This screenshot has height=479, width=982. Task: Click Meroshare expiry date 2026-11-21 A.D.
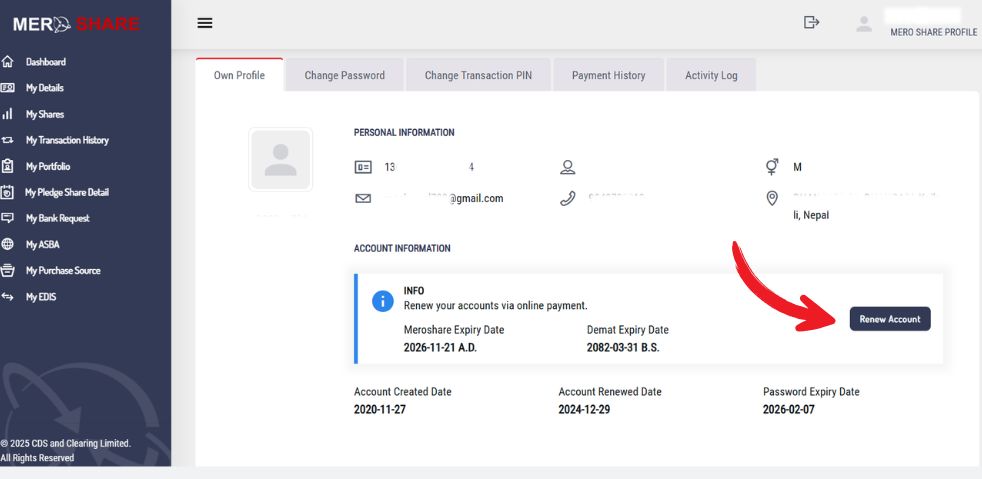(x=440, y=348)
